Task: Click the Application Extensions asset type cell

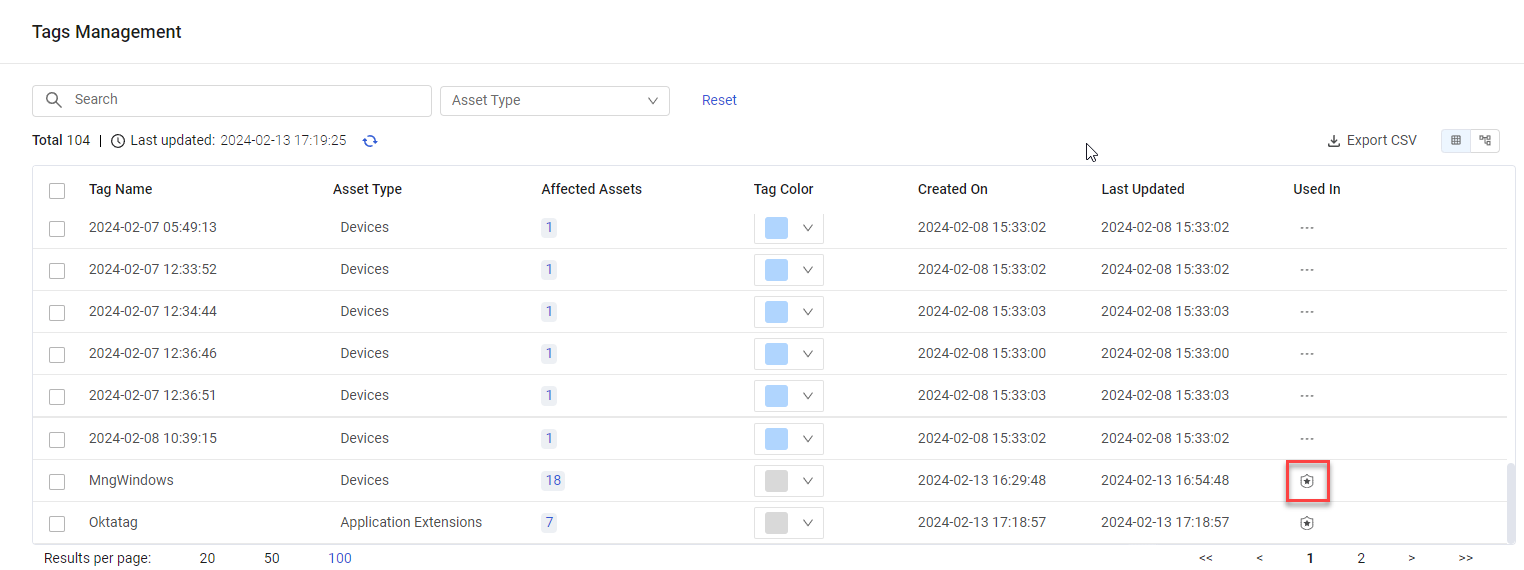Action: click(411, 523)
